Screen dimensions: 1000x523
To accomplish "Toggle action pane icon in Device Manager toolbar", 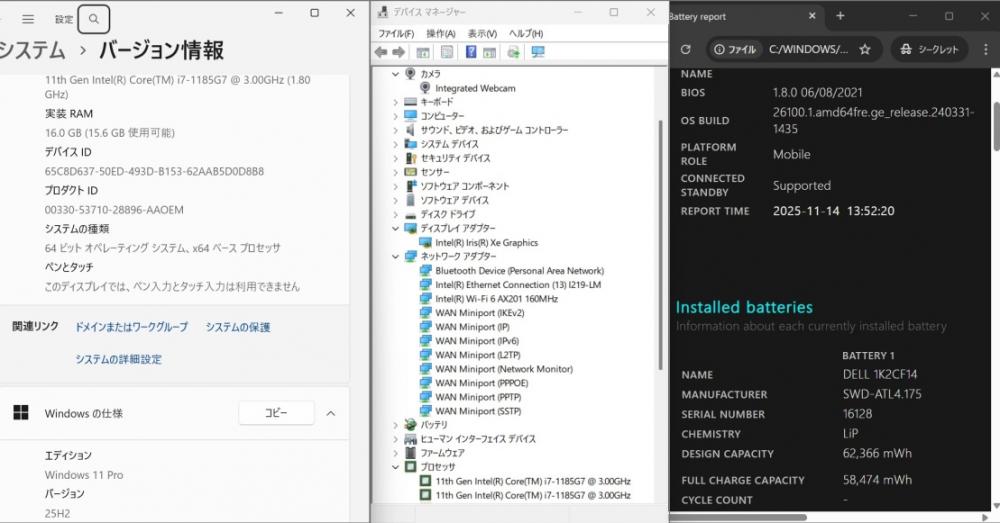I will click(x=489, y=52).
